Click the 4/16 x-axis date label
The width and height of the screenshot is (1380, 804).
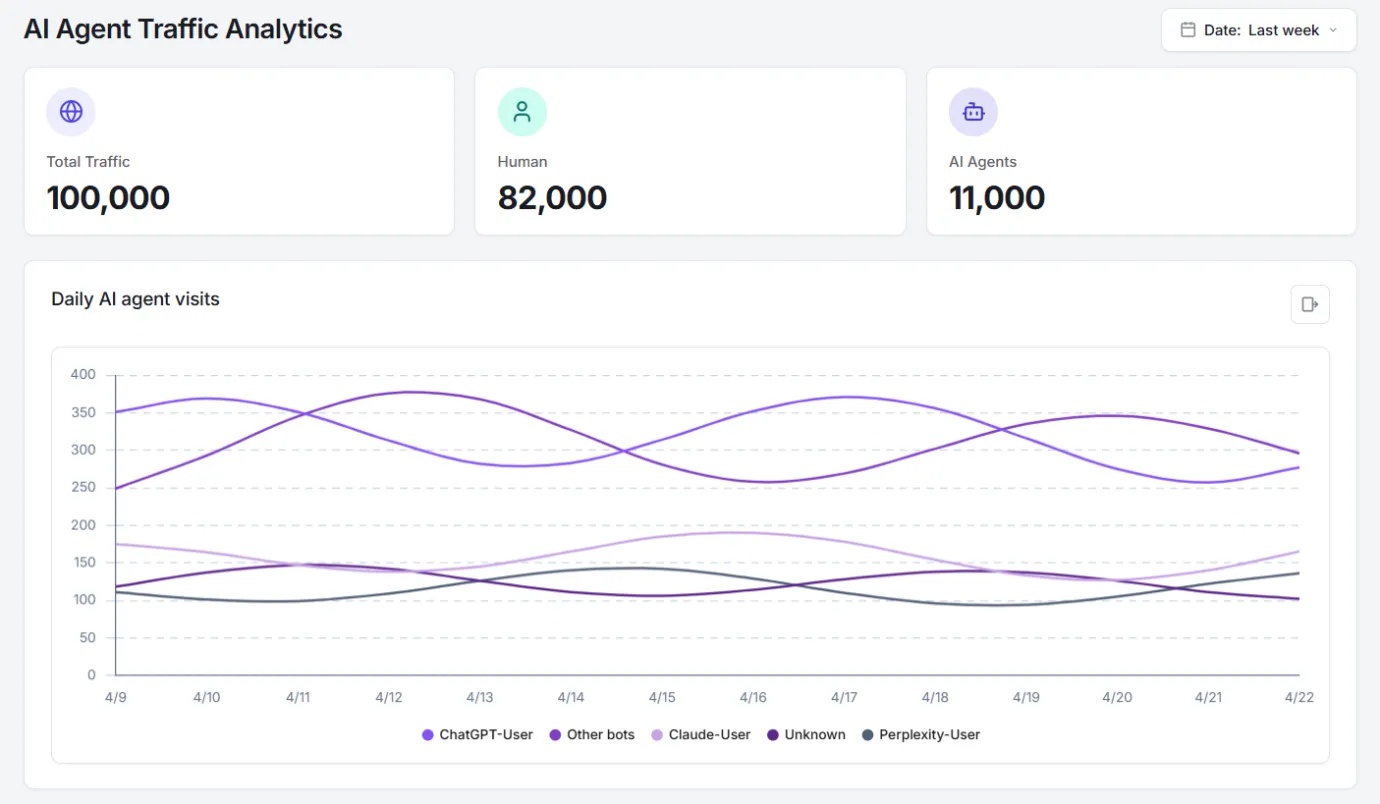click(x=753, y=697)
